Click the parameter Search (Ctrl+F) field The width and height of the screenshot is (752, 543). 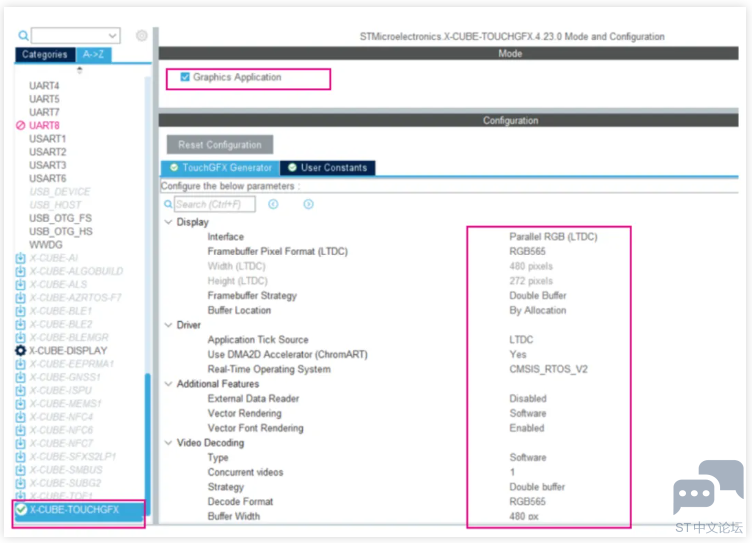point(214,204)
